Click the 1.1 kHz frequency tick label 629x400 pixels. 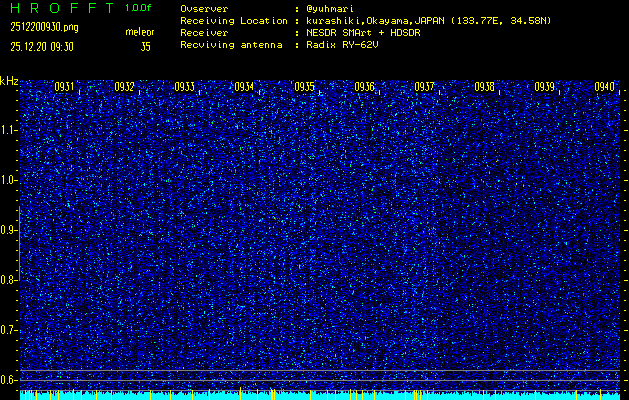[9, 130]
